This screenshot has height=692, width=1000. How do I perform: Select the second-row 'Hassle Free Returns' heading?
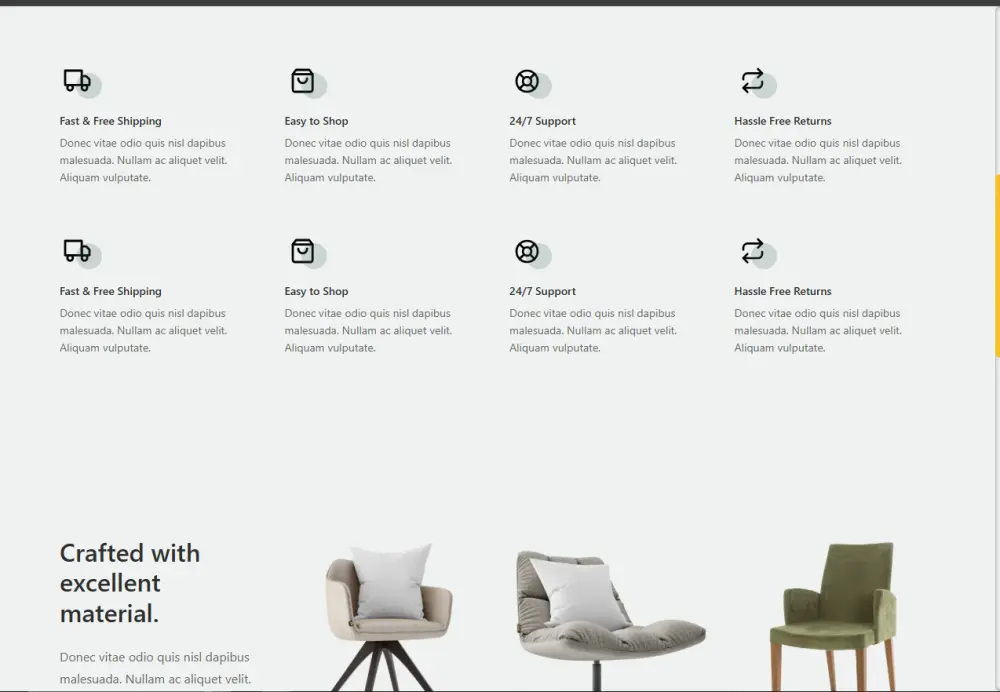(783, 291)
